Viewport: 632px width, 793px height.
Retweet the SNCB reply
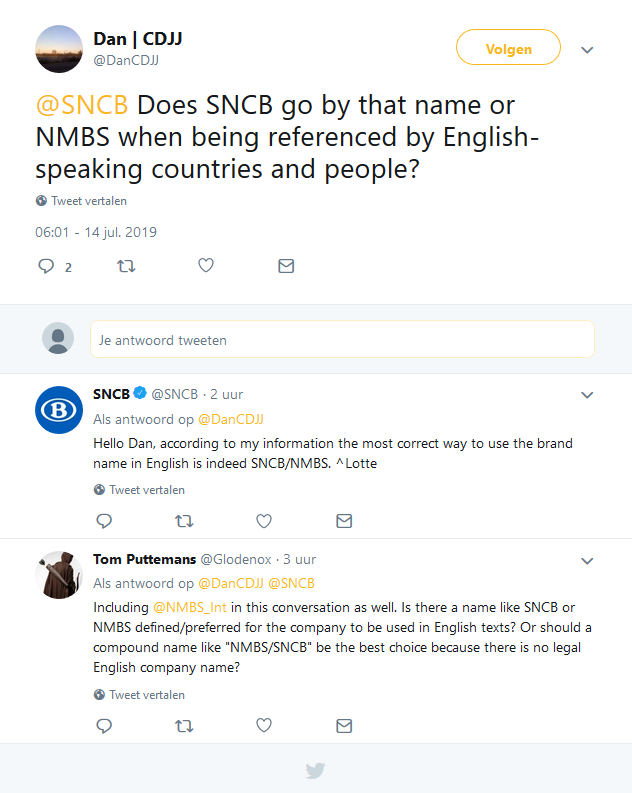click(x=184, y=521)
